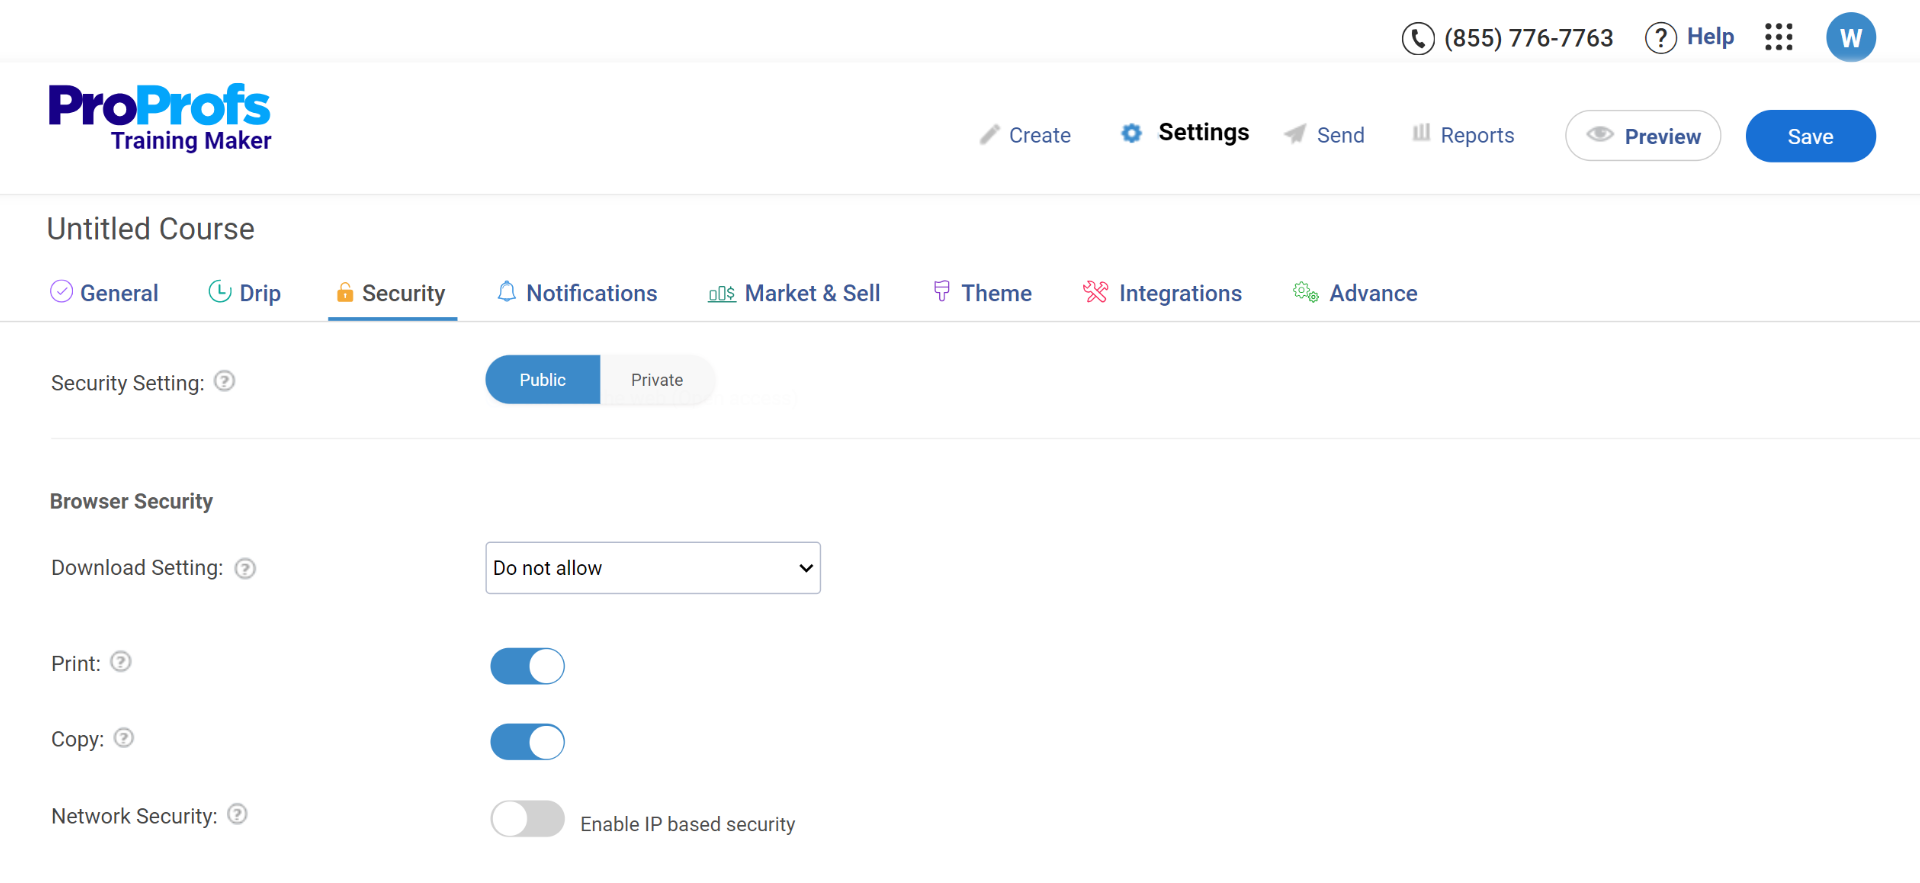Viewport: 1920px width, 883px height.
Task: Open the Reports section
Action: coord(1463,135)
